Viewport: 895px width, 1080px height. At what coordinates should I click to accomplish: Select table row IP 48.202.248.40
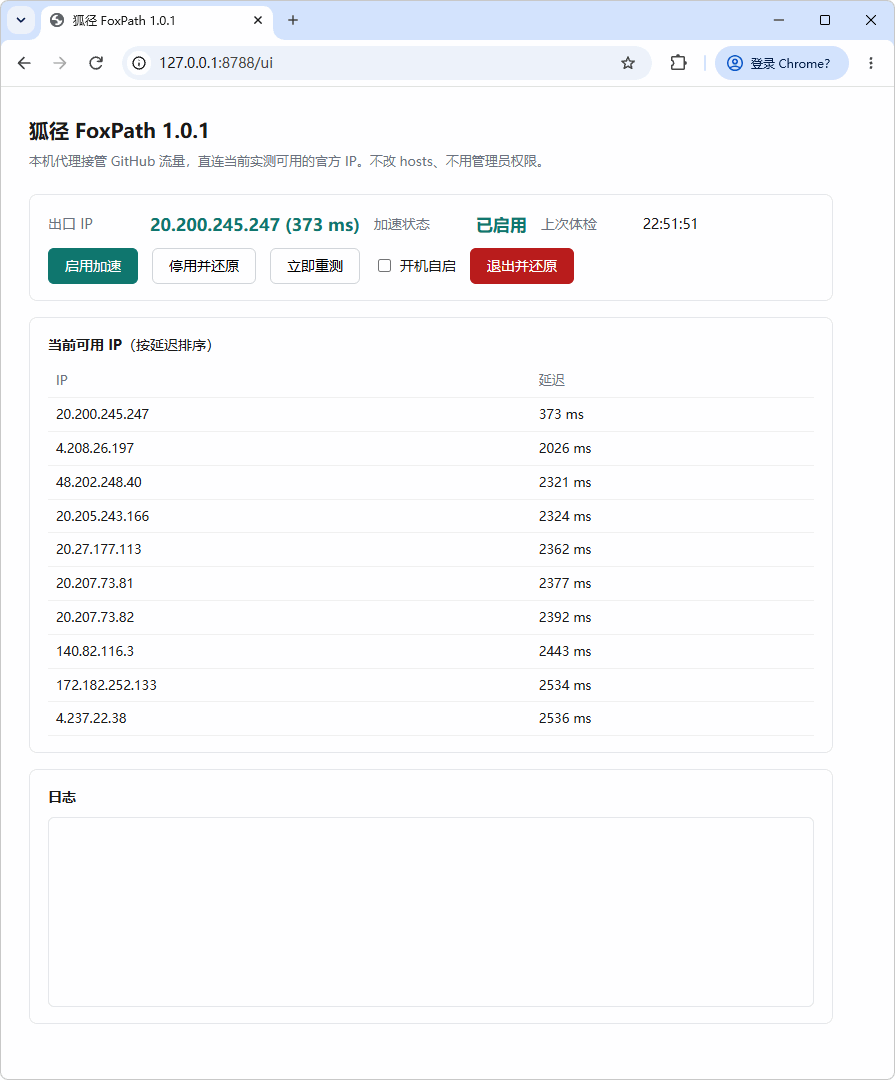431,482
